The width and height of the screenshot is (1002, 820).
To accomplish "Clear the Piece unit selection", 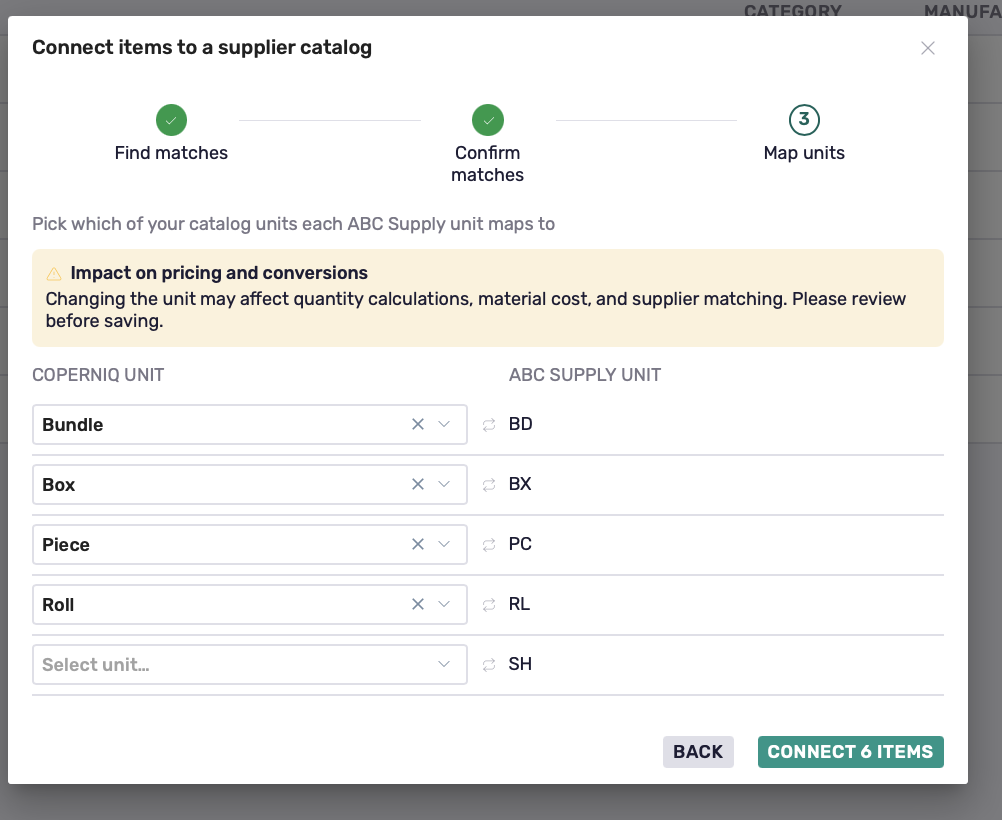I will tap(418, 545).
